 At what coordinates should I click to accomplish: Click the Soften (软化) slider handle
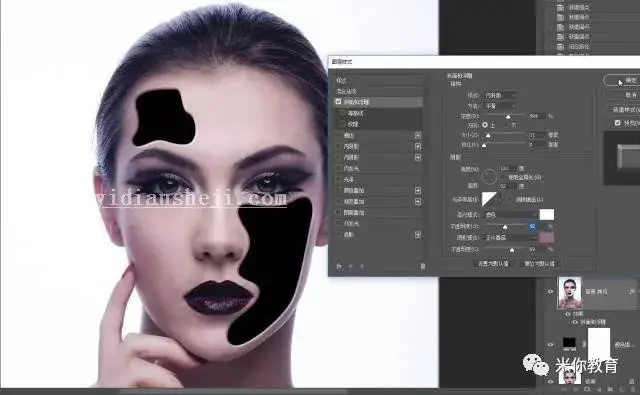point(484,145)
